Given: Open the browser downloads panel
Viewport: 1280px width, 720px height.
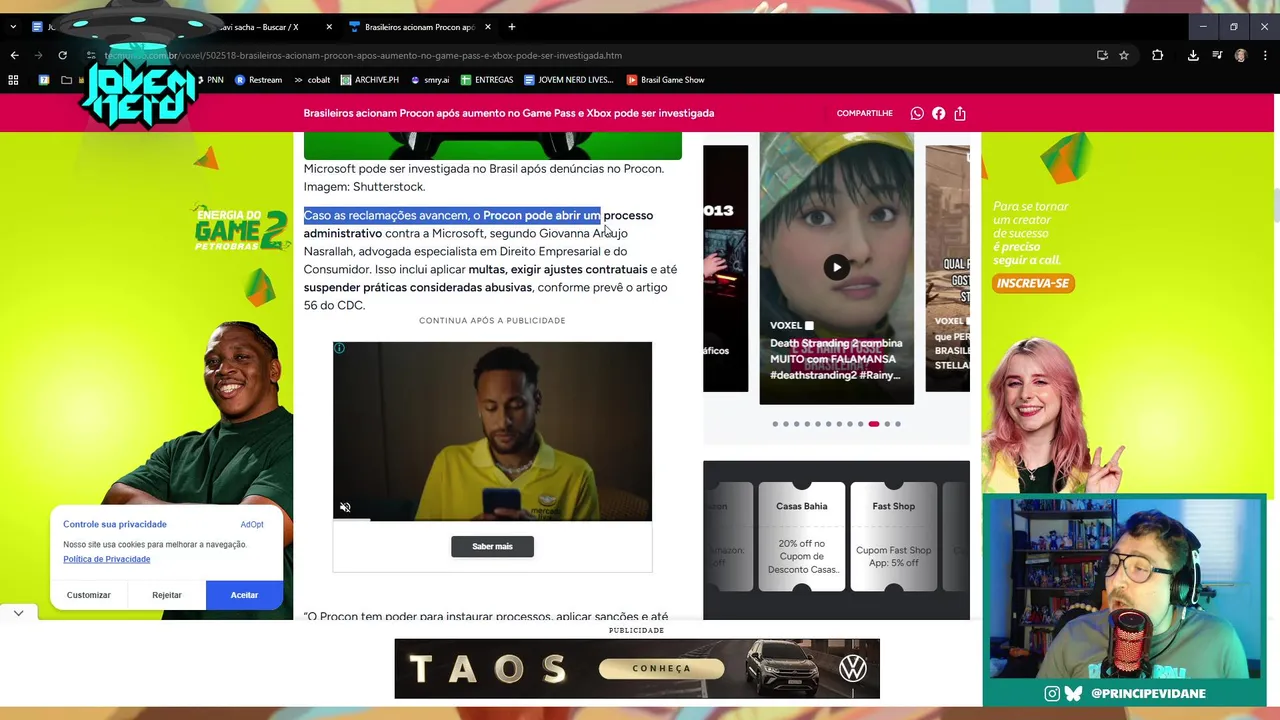Looking at the screenshot, I should coord(1193,55).
